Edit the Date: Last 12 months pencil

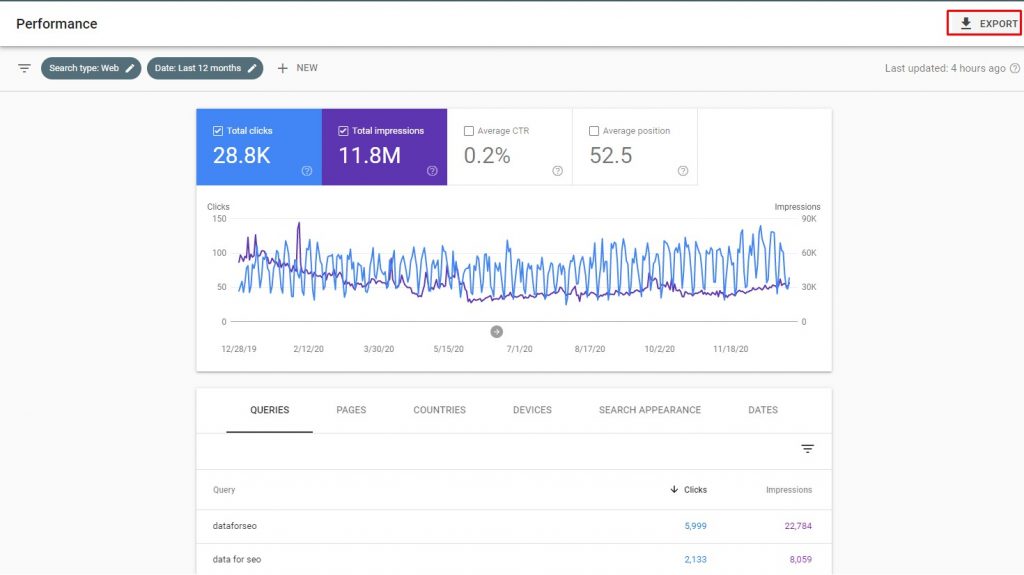pos(252,68)
